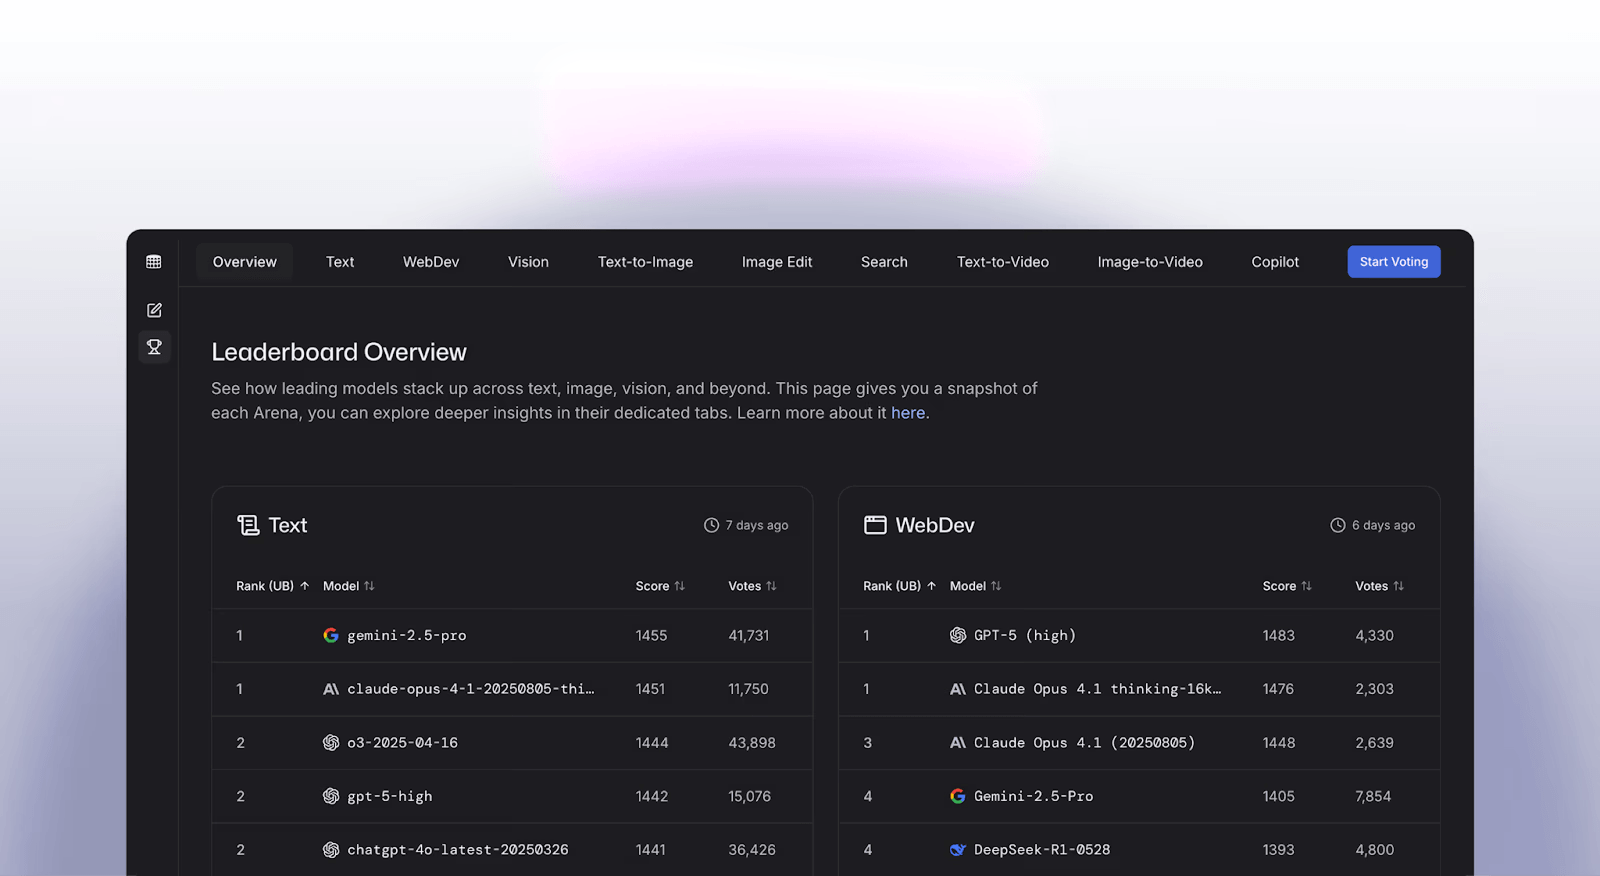Open the WebDev leaderboard card title
The height and width of the screenshot is (876, 1600).
[x=934, y=525]
